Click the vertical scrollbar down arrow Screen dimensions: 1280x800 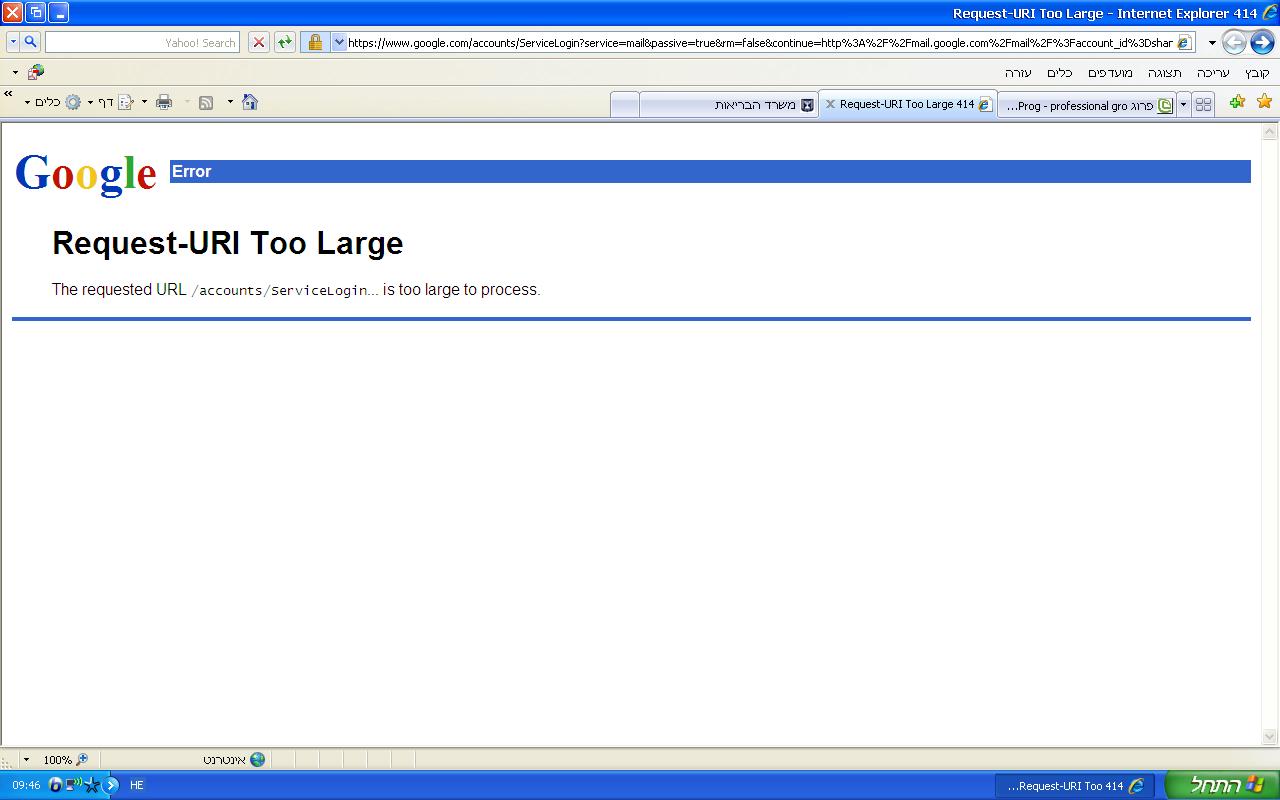tap(1271, 738)
